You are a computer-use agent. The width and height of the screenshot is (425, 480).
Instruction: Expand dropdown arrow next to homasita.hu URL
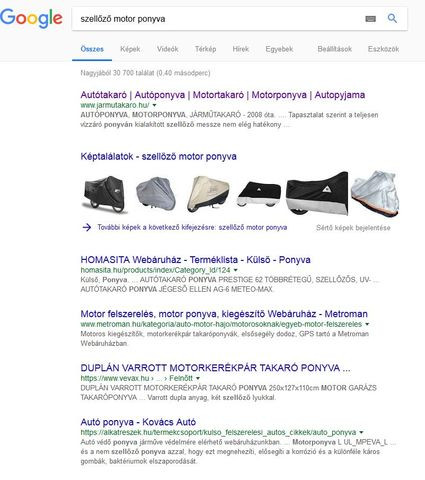point(236,270)
